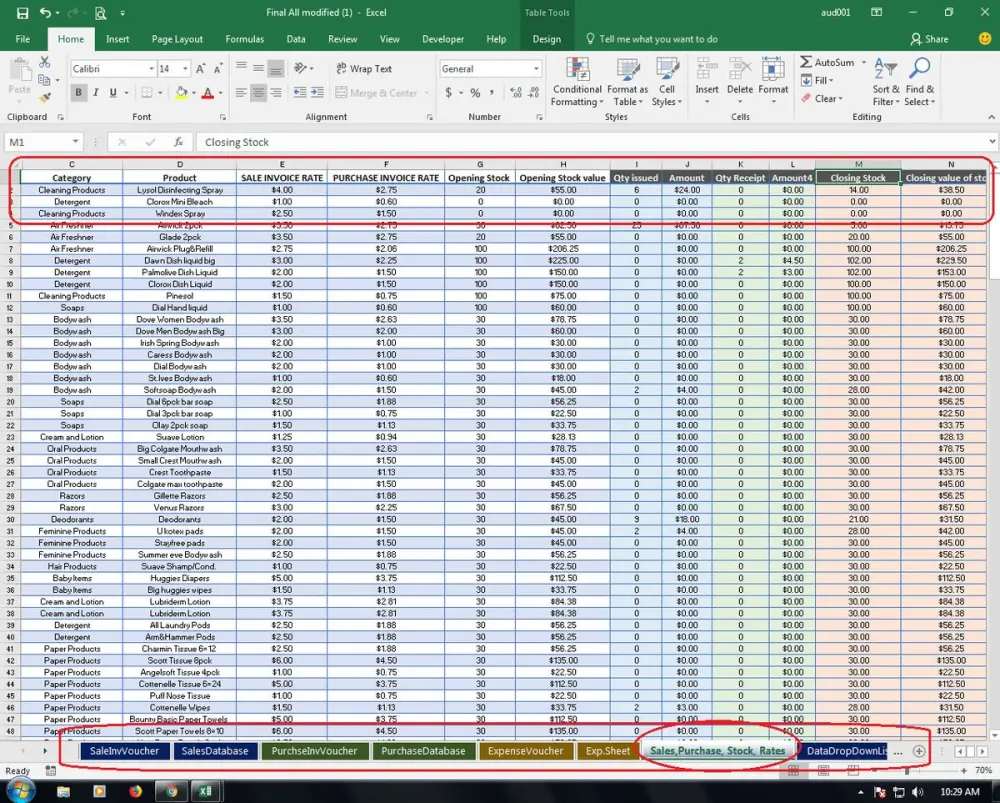This screenshot has height=803, width=1000.
Task: Click the Orientation text angle icon
Action: pyautogui.click(x=300, y=68)
